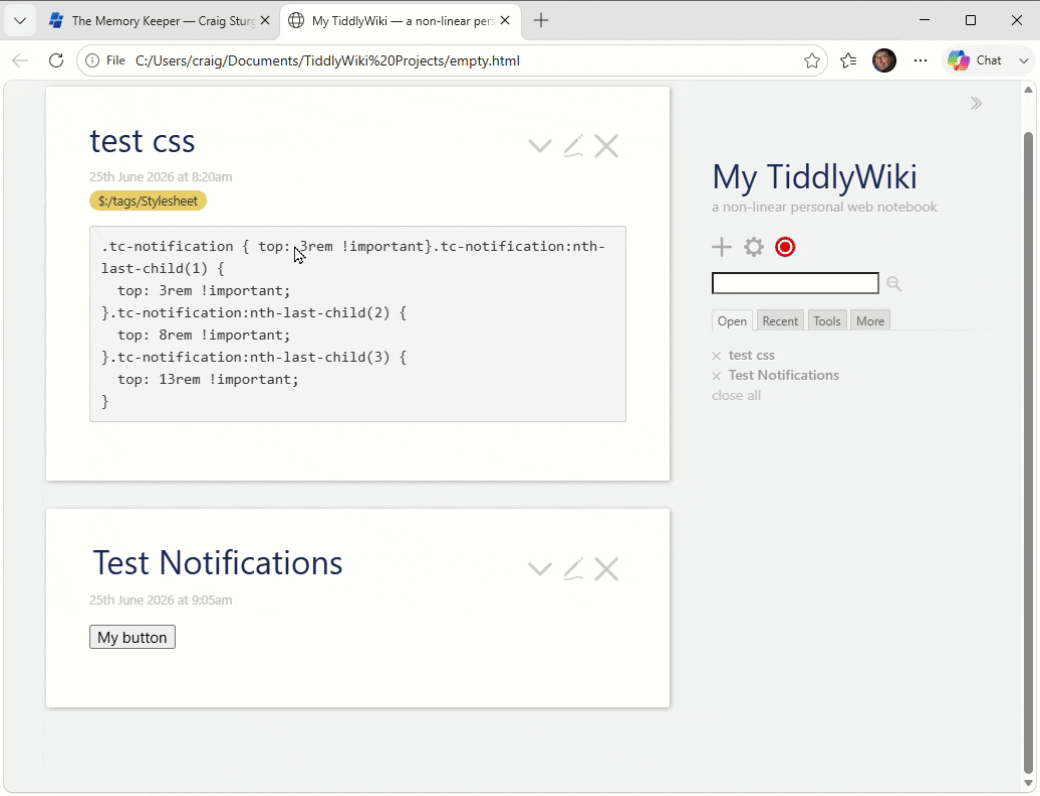
Task: Switch to the Open sidebar tab
Action: click(x=732, y=321)
